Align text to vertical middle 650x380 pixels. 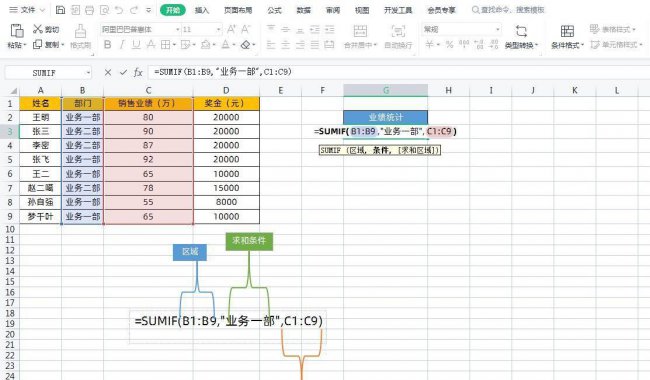click(286, 29)
